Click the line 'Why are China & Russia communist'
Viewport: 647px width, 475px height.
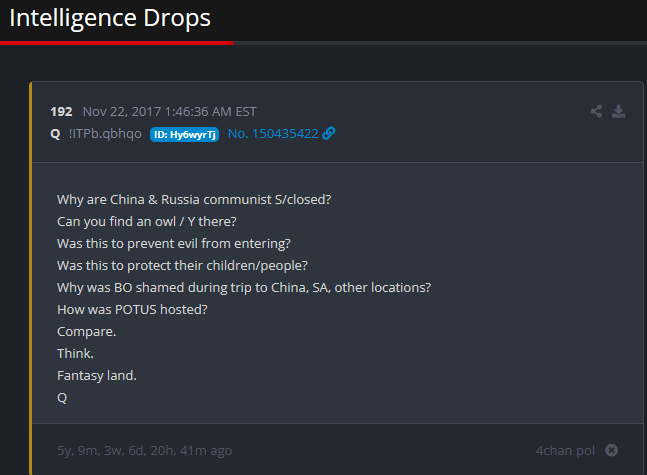point(194,199)
